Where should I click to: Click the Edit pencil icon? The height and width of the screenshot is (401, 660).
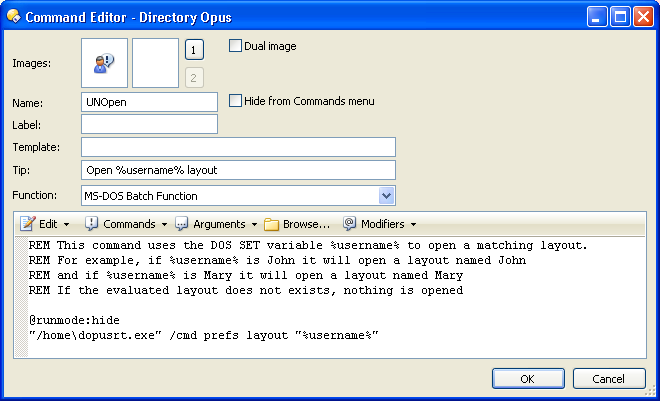(27, 224)
